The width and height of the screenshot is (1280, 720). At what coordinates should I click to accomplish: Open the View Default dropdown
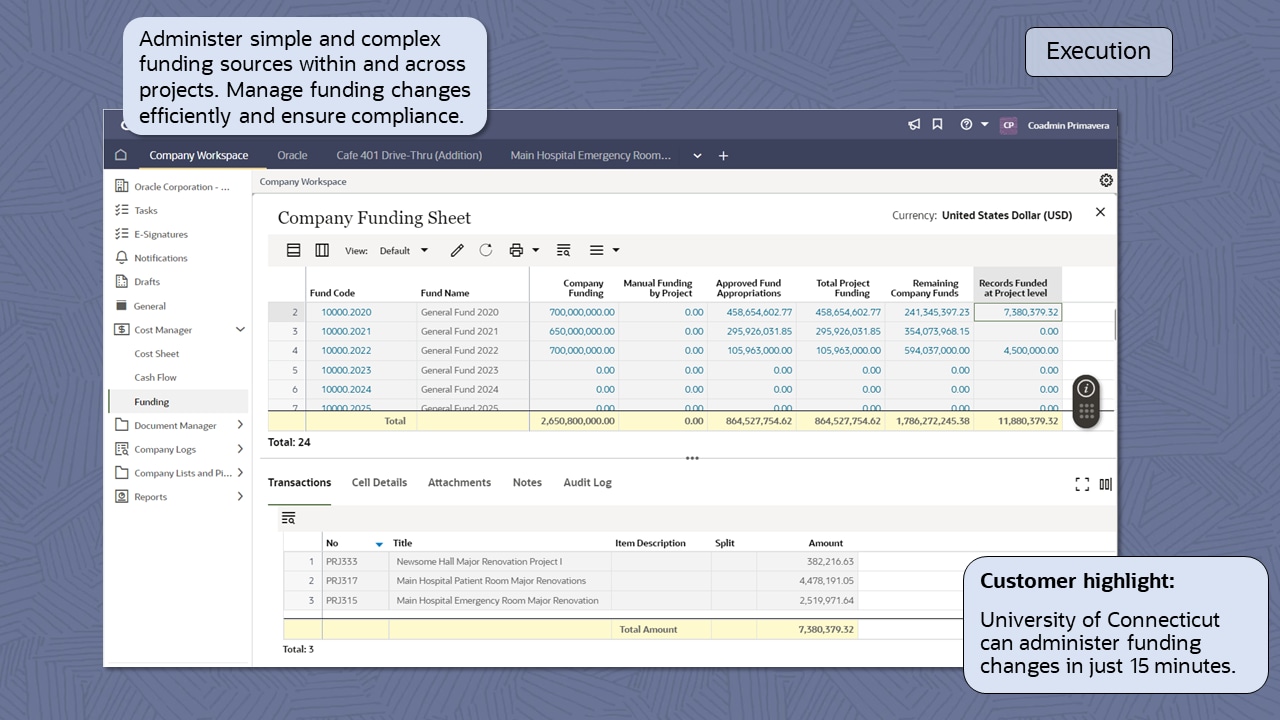click(403, 251)
